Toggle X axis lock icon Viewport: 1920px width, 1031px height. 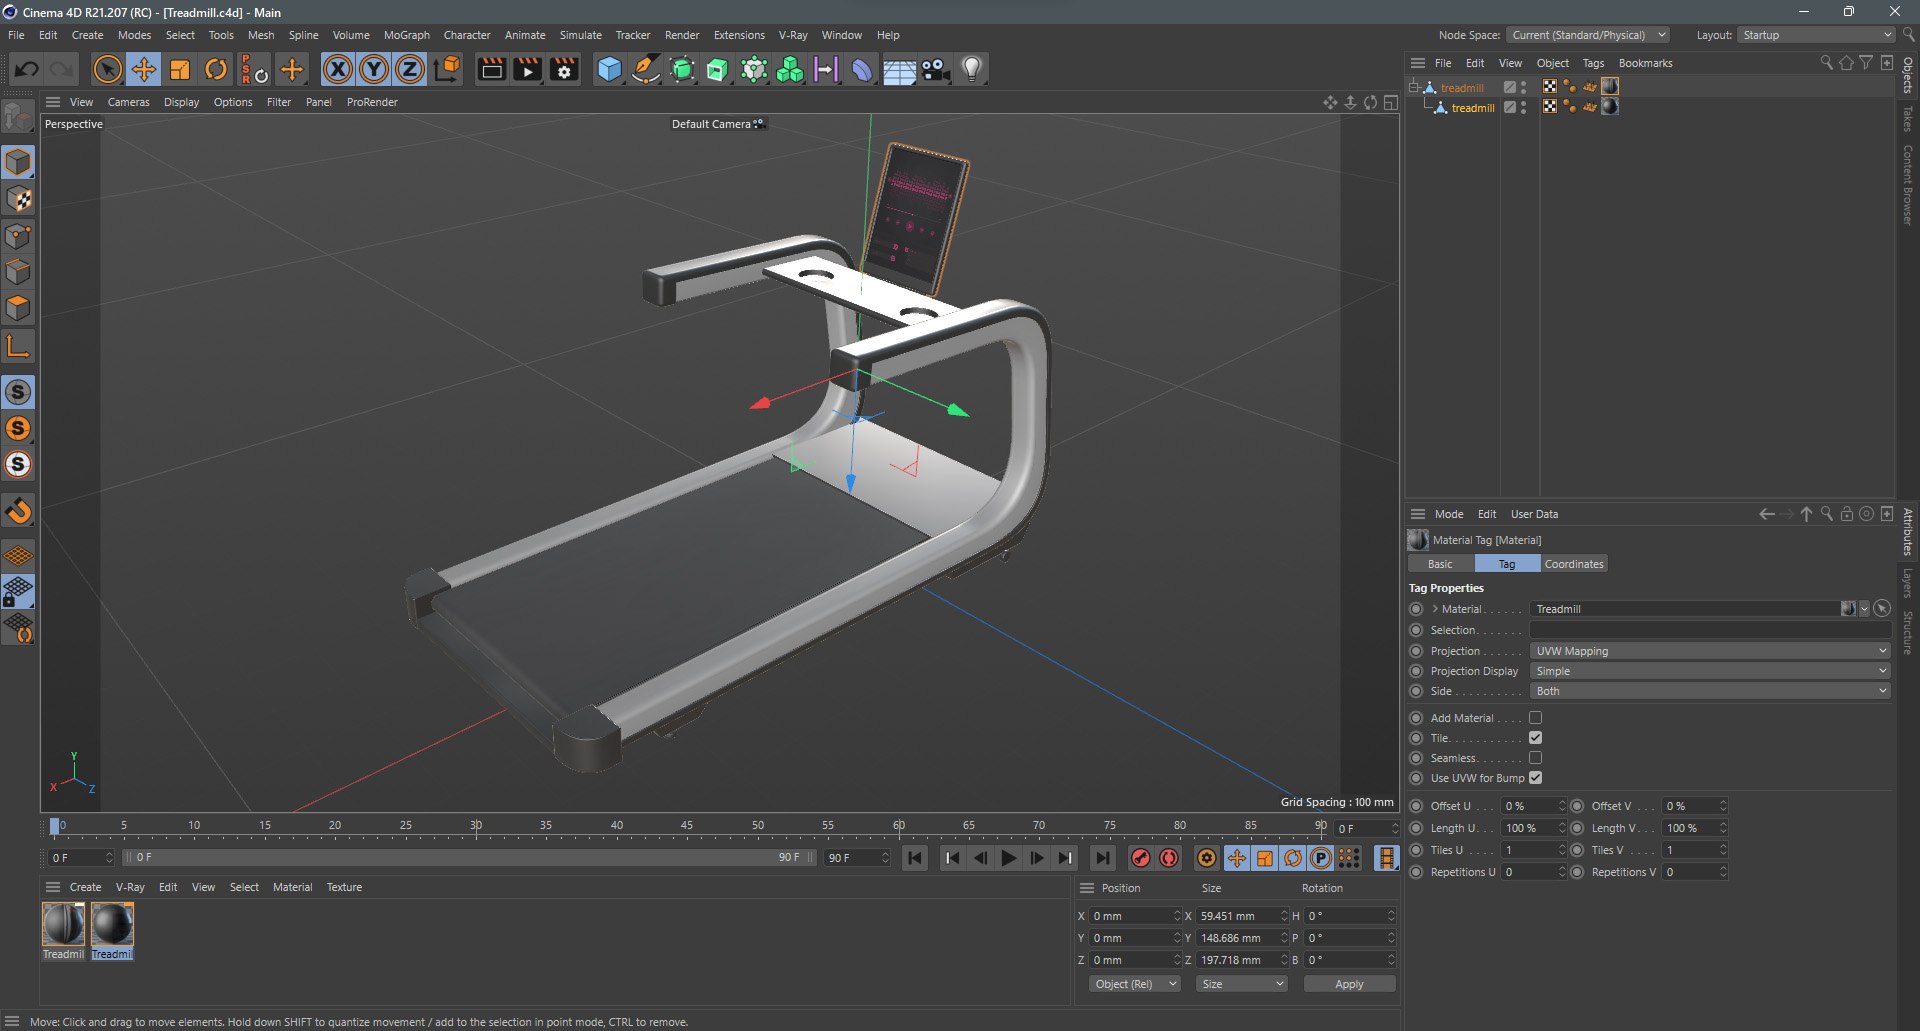coord(338,69)
